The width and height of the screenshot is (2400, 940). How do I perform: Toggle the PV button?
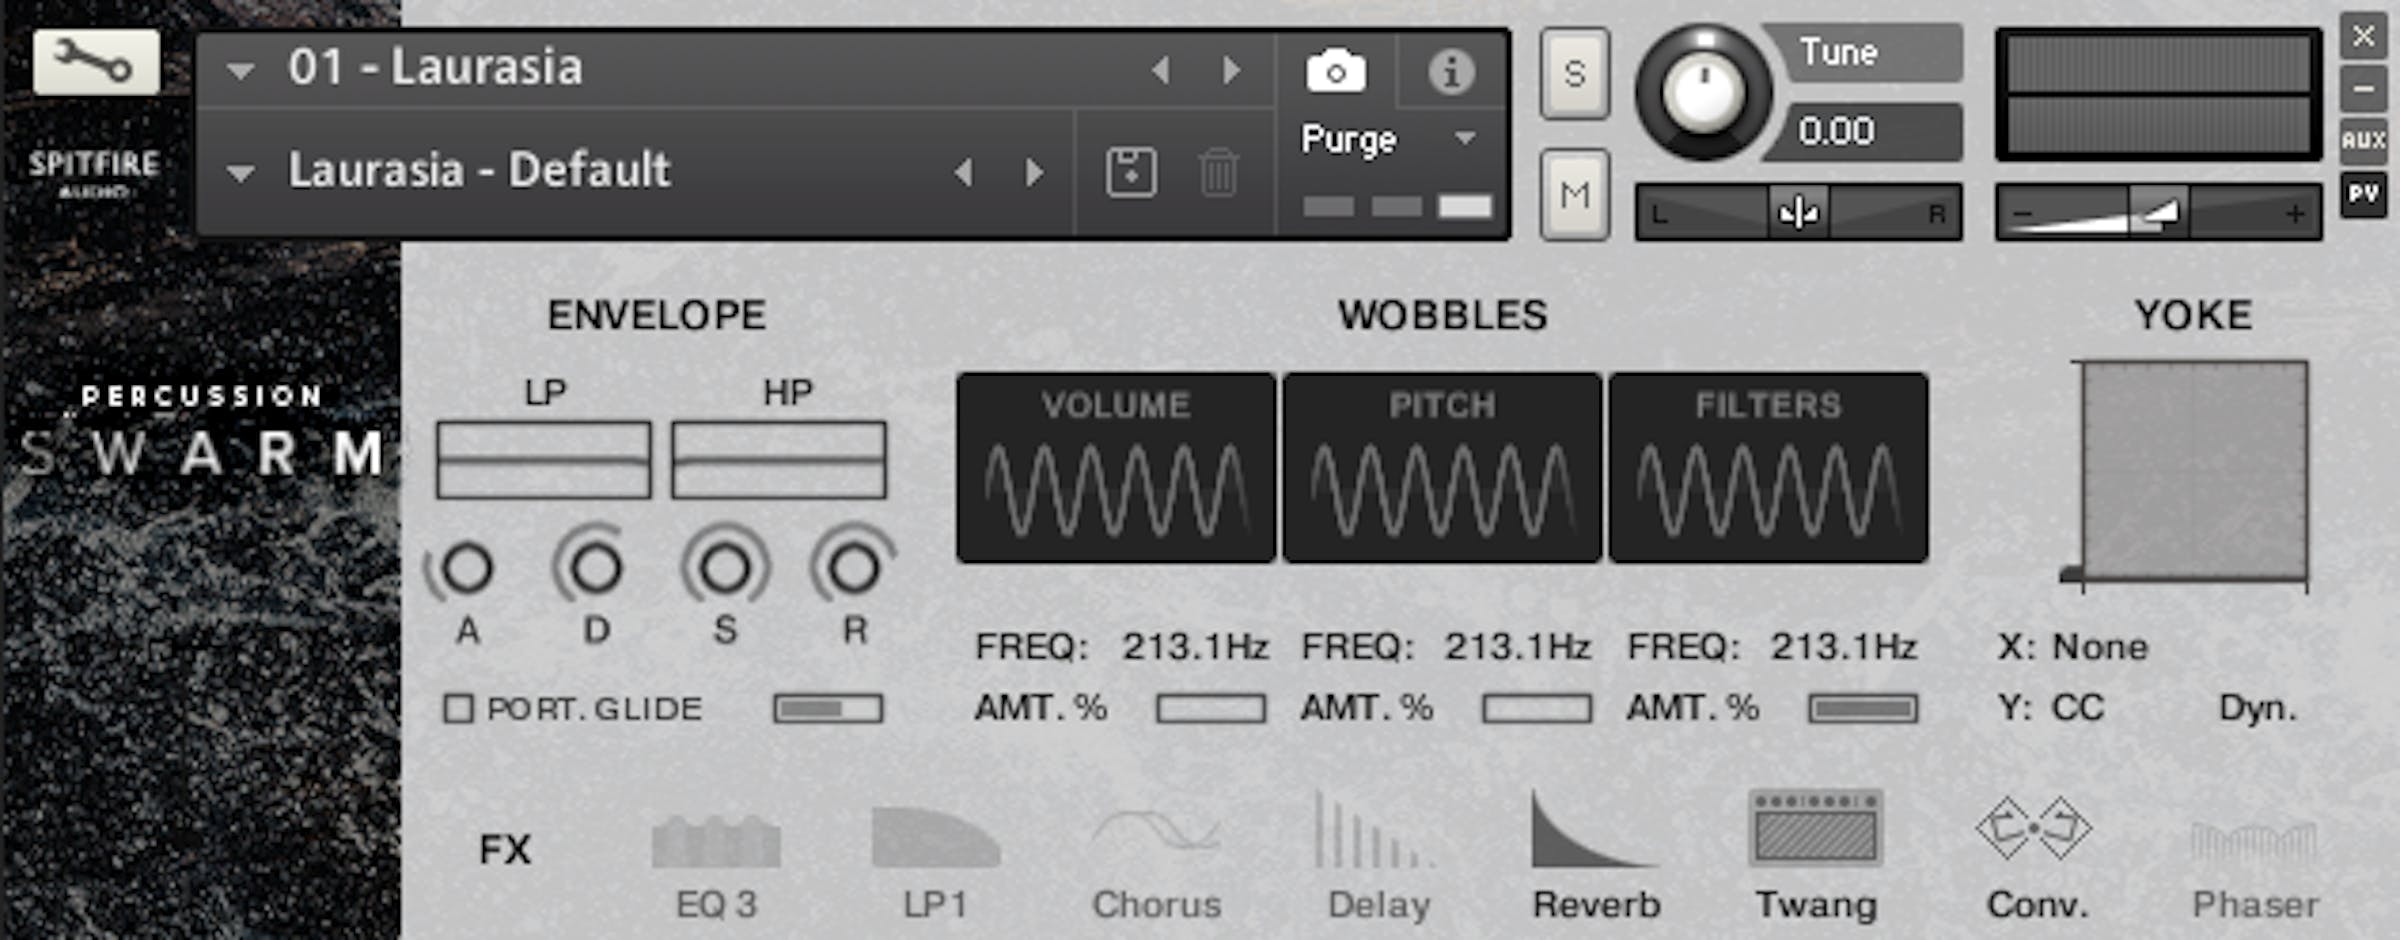(2363, 194)
